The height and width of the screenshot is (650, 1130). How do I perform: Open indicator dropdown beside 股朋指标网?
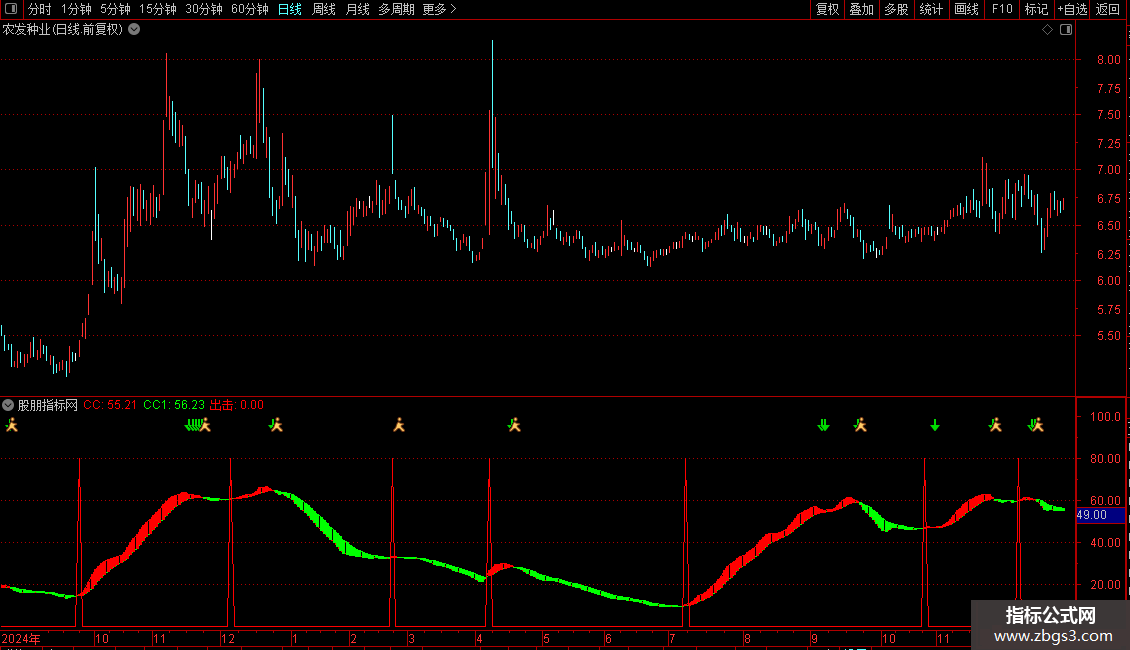pos(8,405)
